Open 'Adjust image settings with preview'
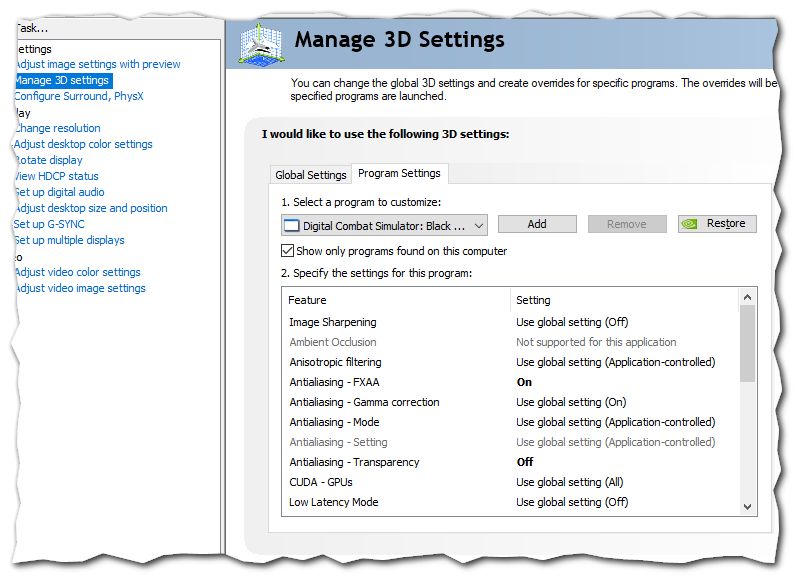The width and height of the screenshot is (801, 582). point(97,64)
